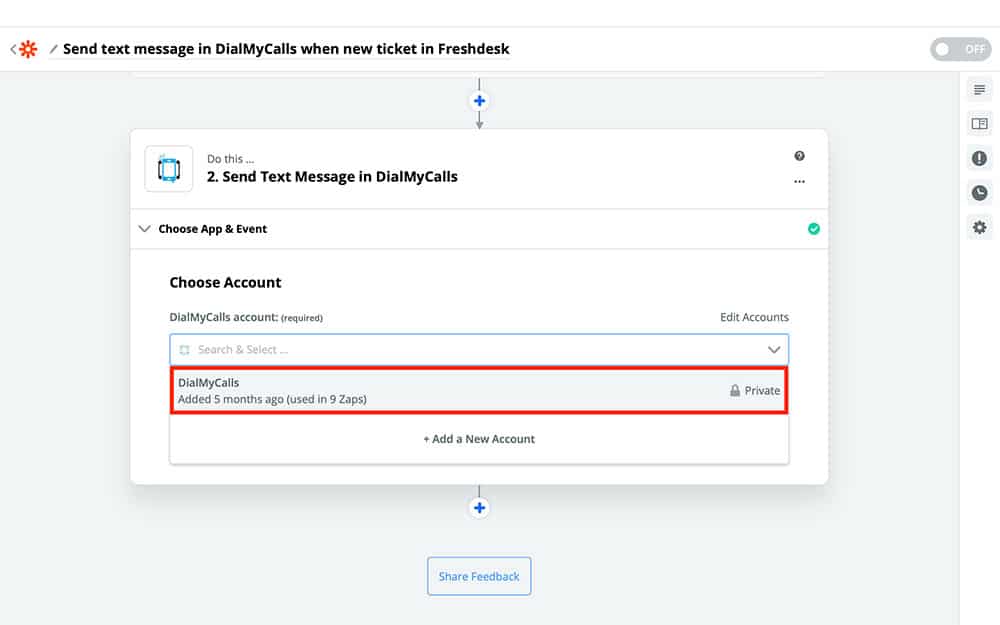Toggle the Zap ON/OFF switch
1000x625 pixels.
point(959,49)
